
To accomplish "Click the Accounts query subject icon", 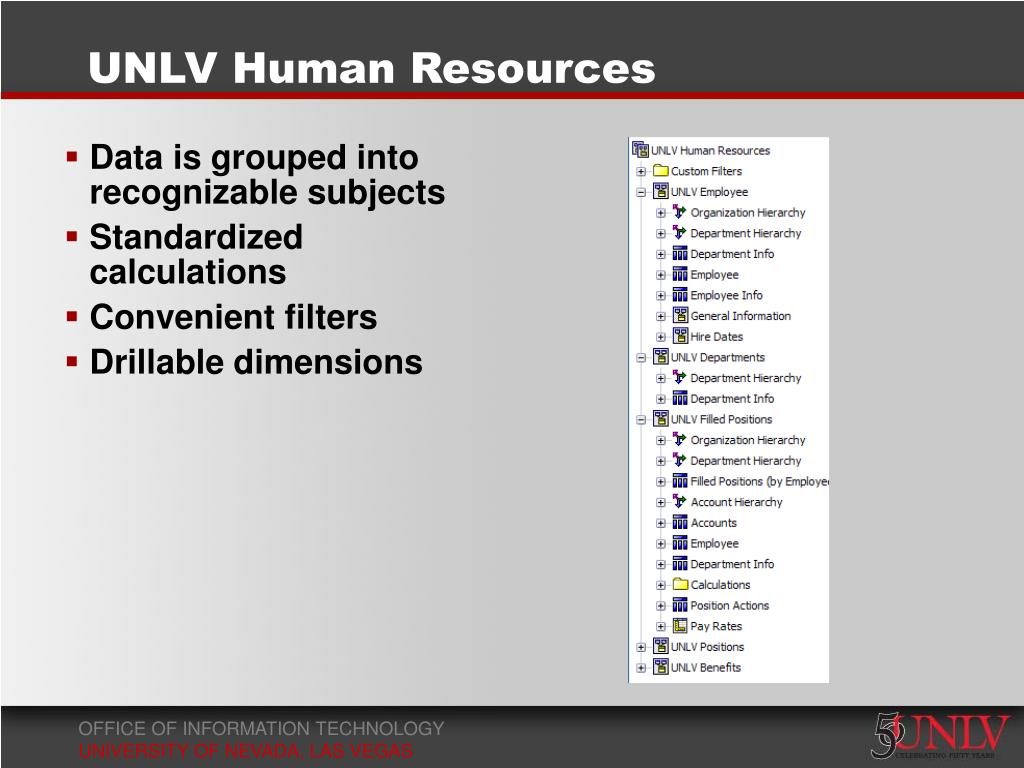I will [x=680, y=522].
